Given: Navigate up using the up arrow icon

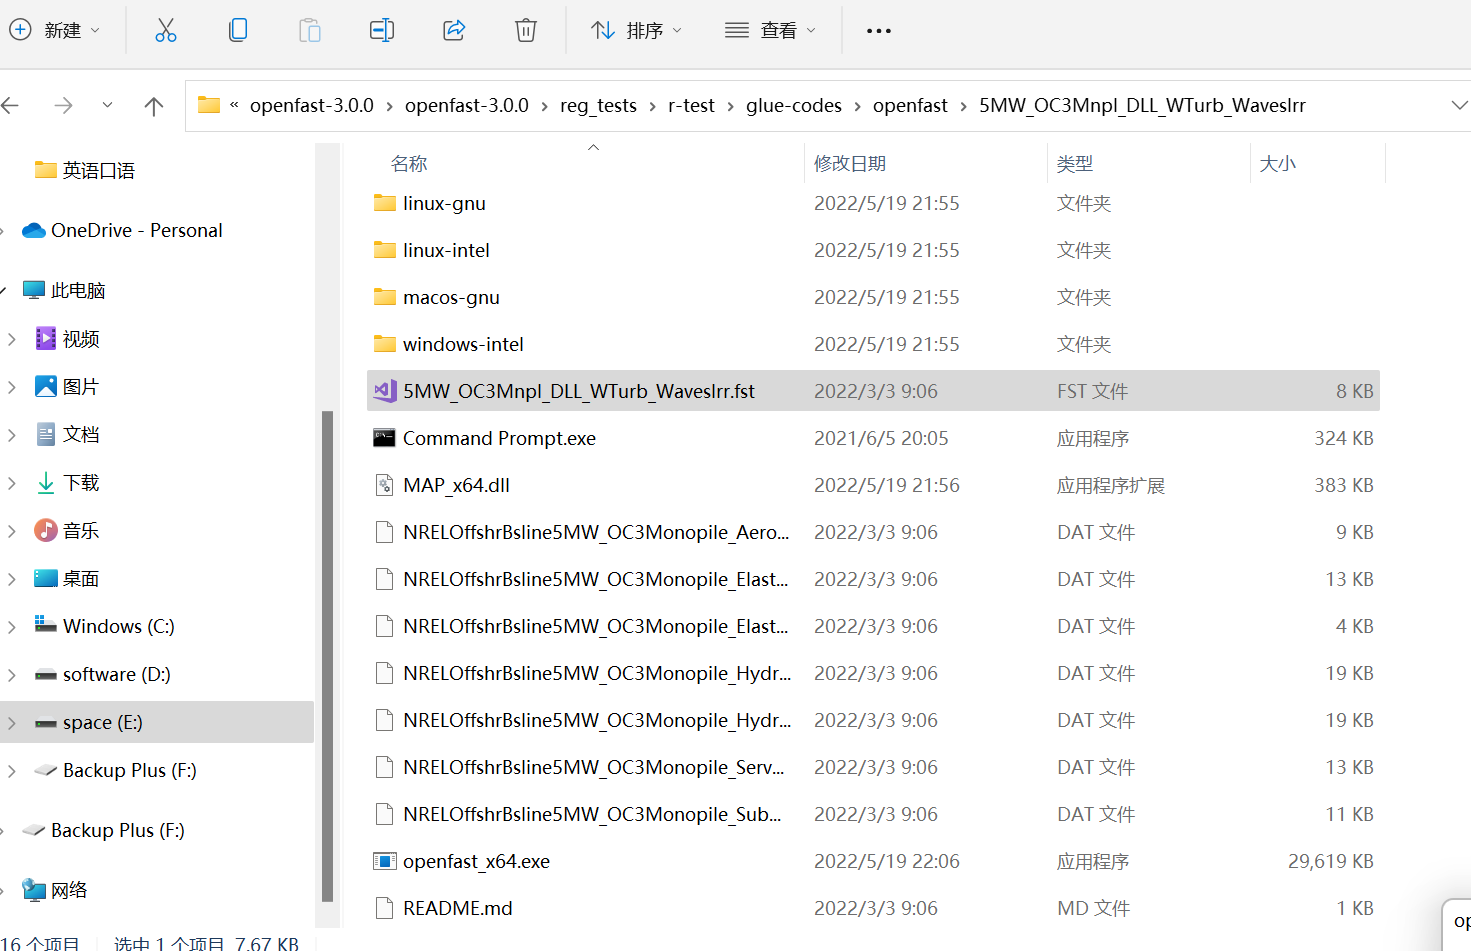Looking at the screenshot, I should pyautogui.click(x=153, y=105).
